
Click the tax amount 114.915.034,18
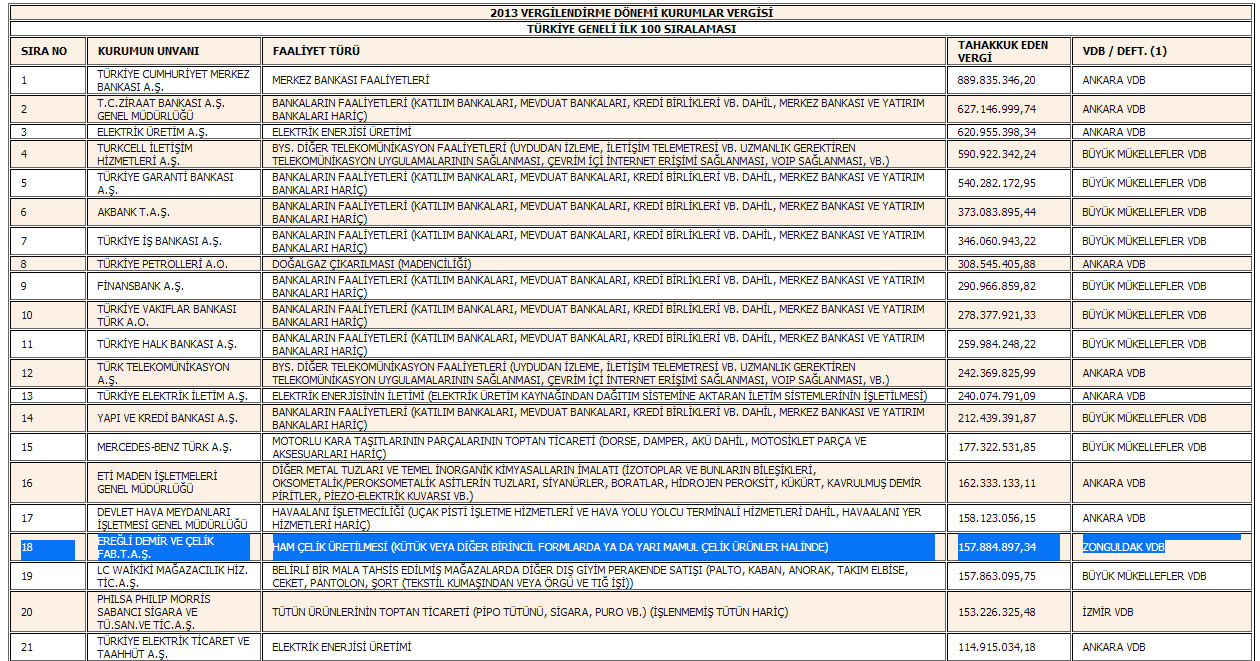pyautogui.click(x=996, y=647)
